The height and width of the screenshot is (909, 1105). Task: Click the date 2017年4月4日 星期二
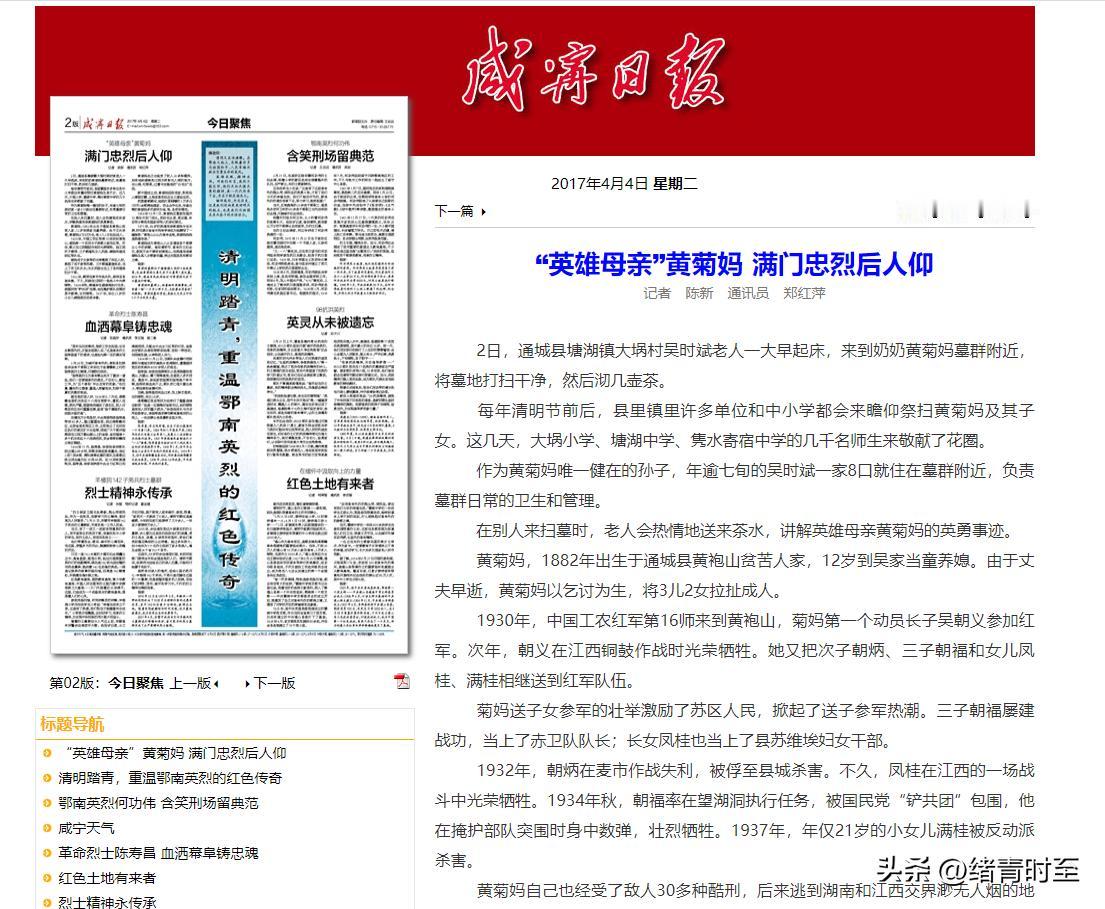[x=624, y=184]
